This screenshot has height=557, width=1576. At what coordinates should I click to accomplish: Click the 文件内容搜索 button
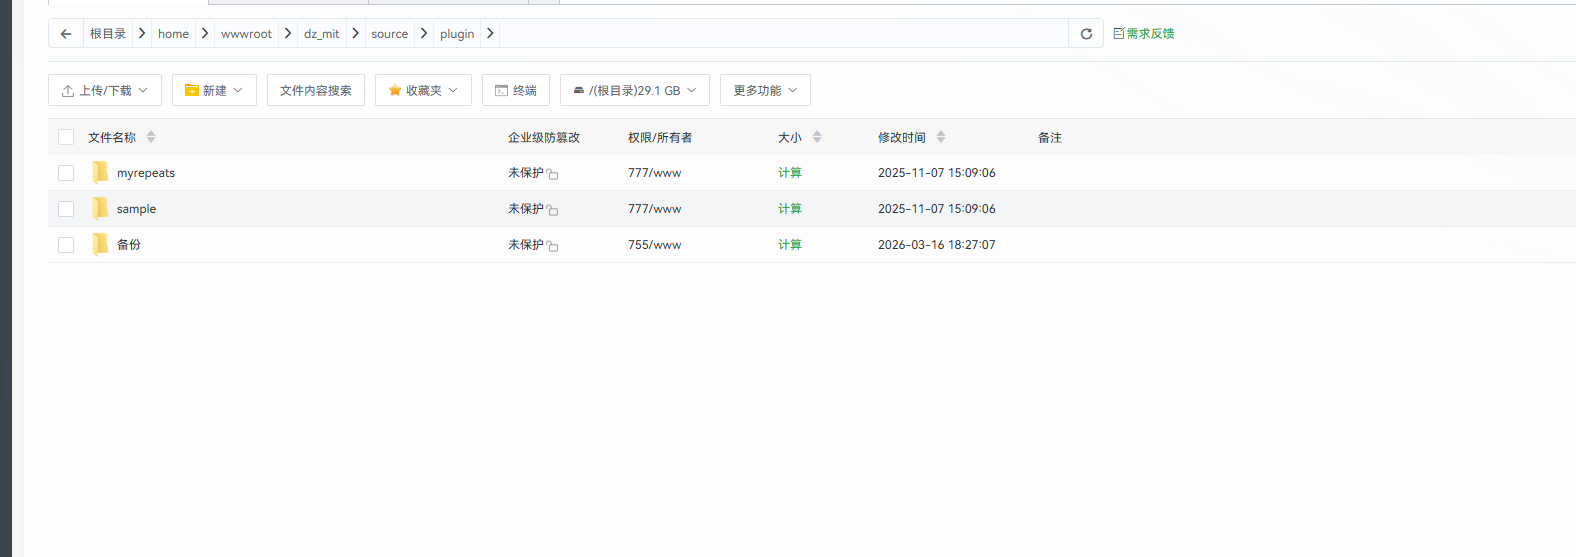(x=316, y=90)
